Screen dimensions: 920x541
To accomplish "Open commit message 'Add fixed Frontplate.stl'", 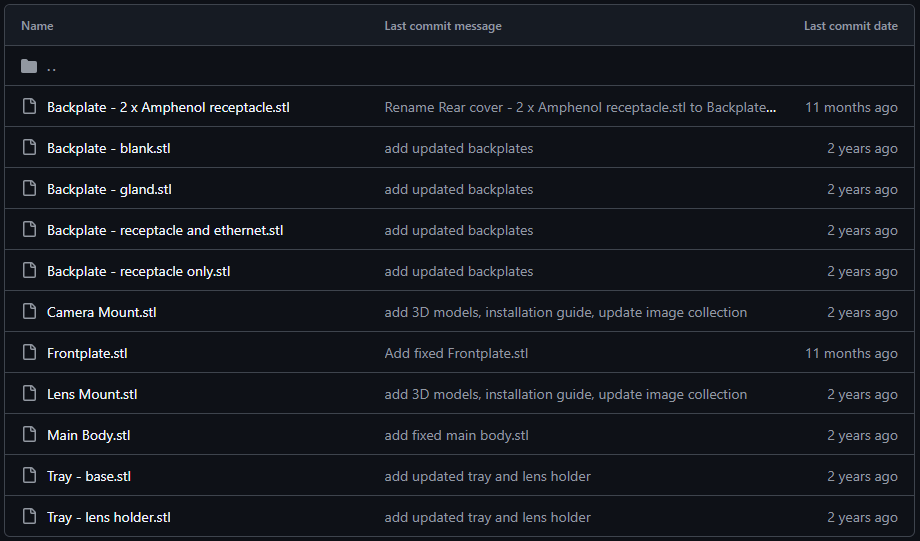I will 456,353.
